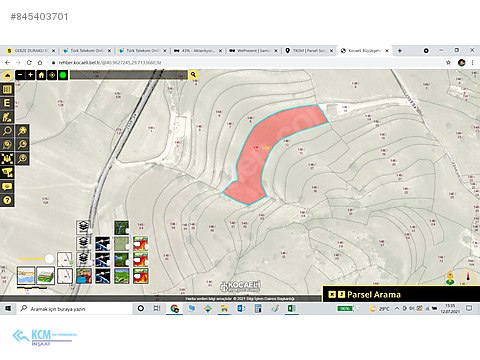Toggle the topmost layer stack option
Screen dimensions: 480x360
(x=84, y=227)
